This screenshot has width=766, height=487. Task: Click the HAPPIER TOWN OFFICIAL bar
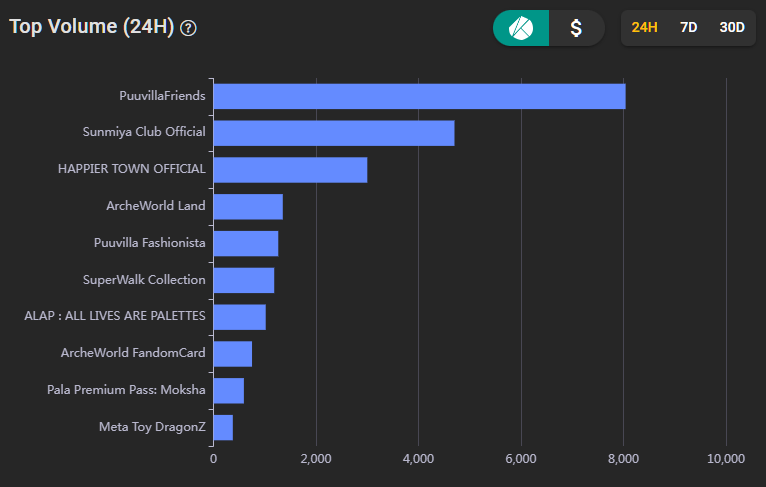(291, 170)
